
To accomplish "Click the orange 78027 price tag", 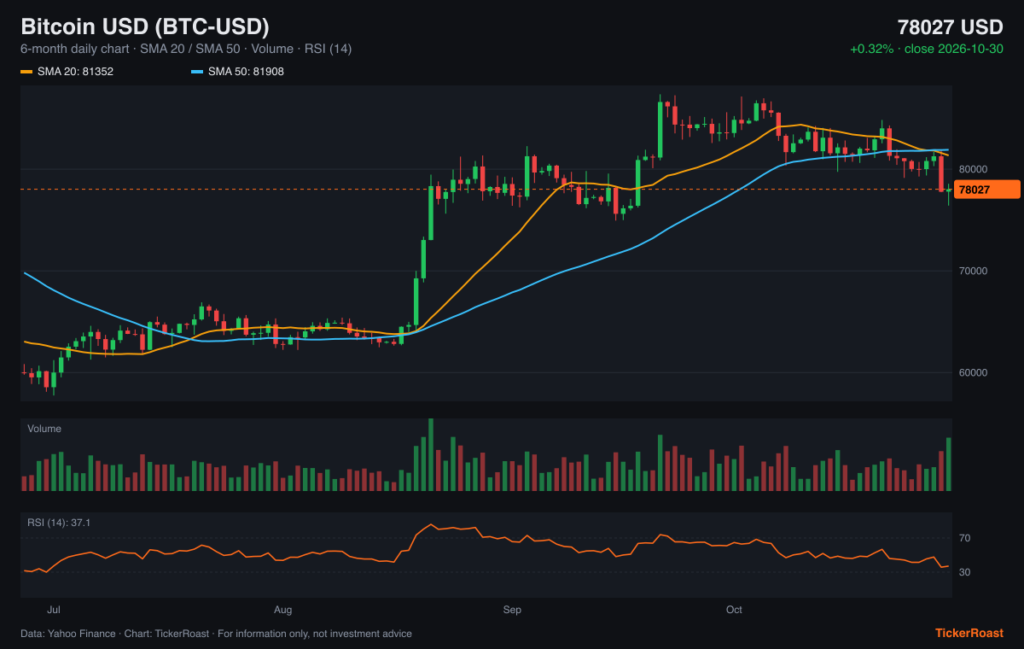I will (987, 190).
